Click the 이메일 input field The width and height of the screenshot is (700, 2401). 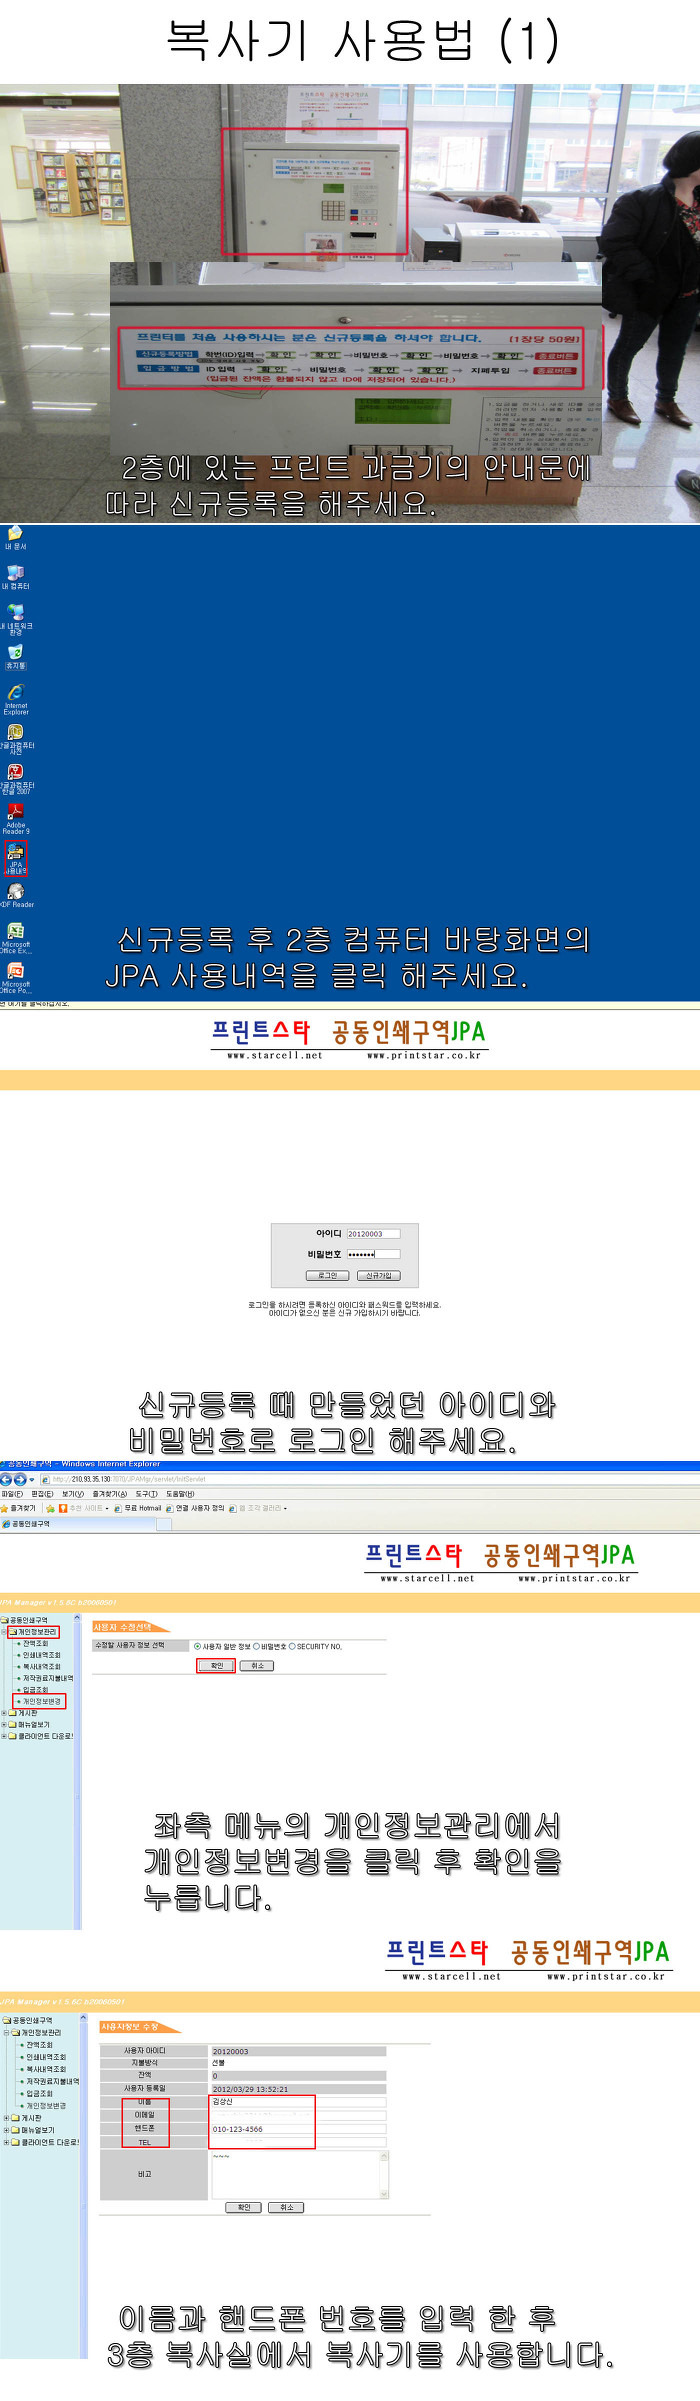(x=298, y=2115)
